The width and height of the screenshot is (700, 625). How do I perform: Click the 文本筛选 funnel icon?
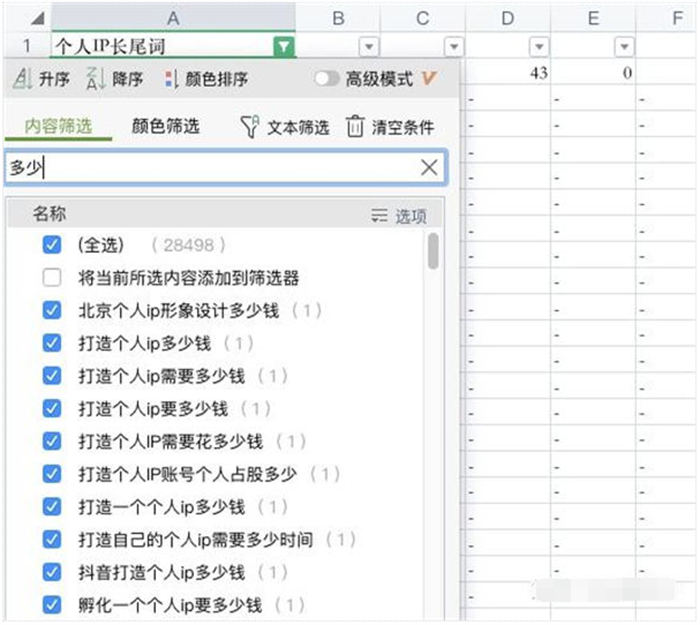250,127
